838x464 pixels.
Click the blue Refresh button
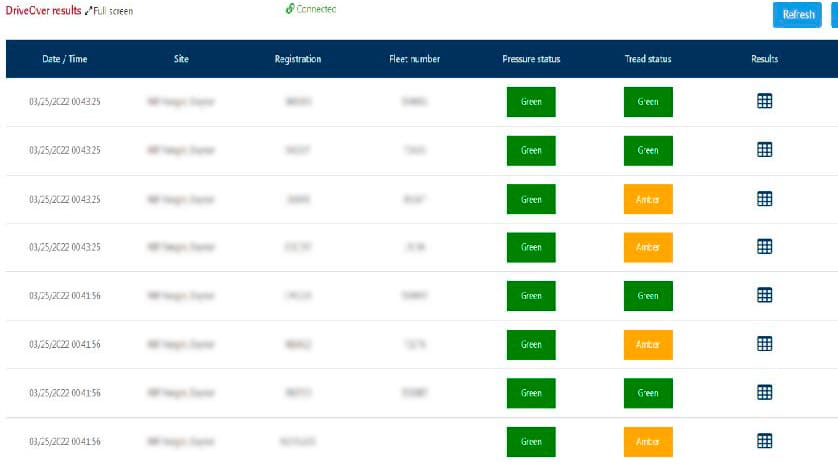point(798,15)
